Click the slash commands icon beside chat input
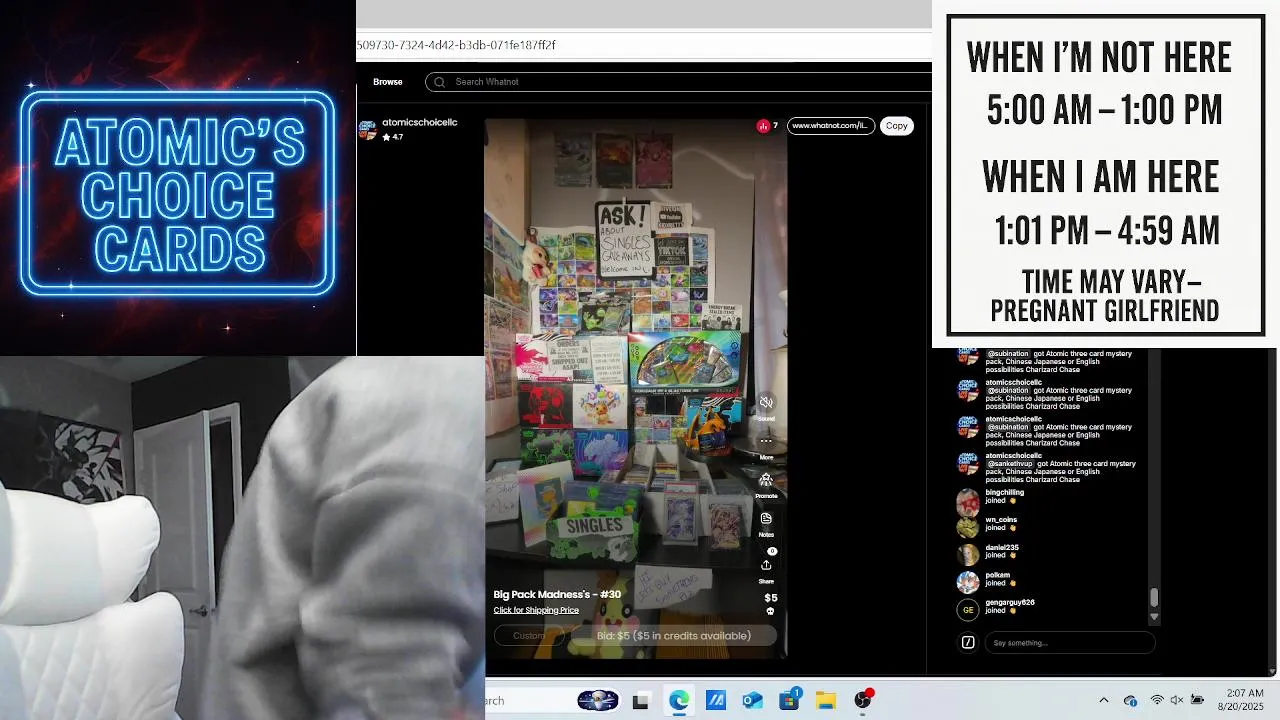The width and height of the screenshot is (1280, 720). 968,643
